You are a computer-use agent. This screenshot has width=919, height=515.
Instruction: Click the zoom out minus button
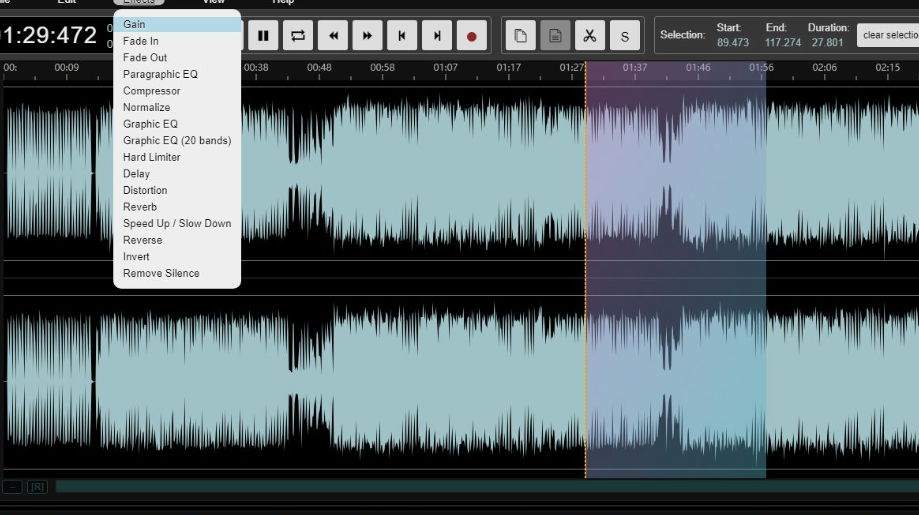12,487
